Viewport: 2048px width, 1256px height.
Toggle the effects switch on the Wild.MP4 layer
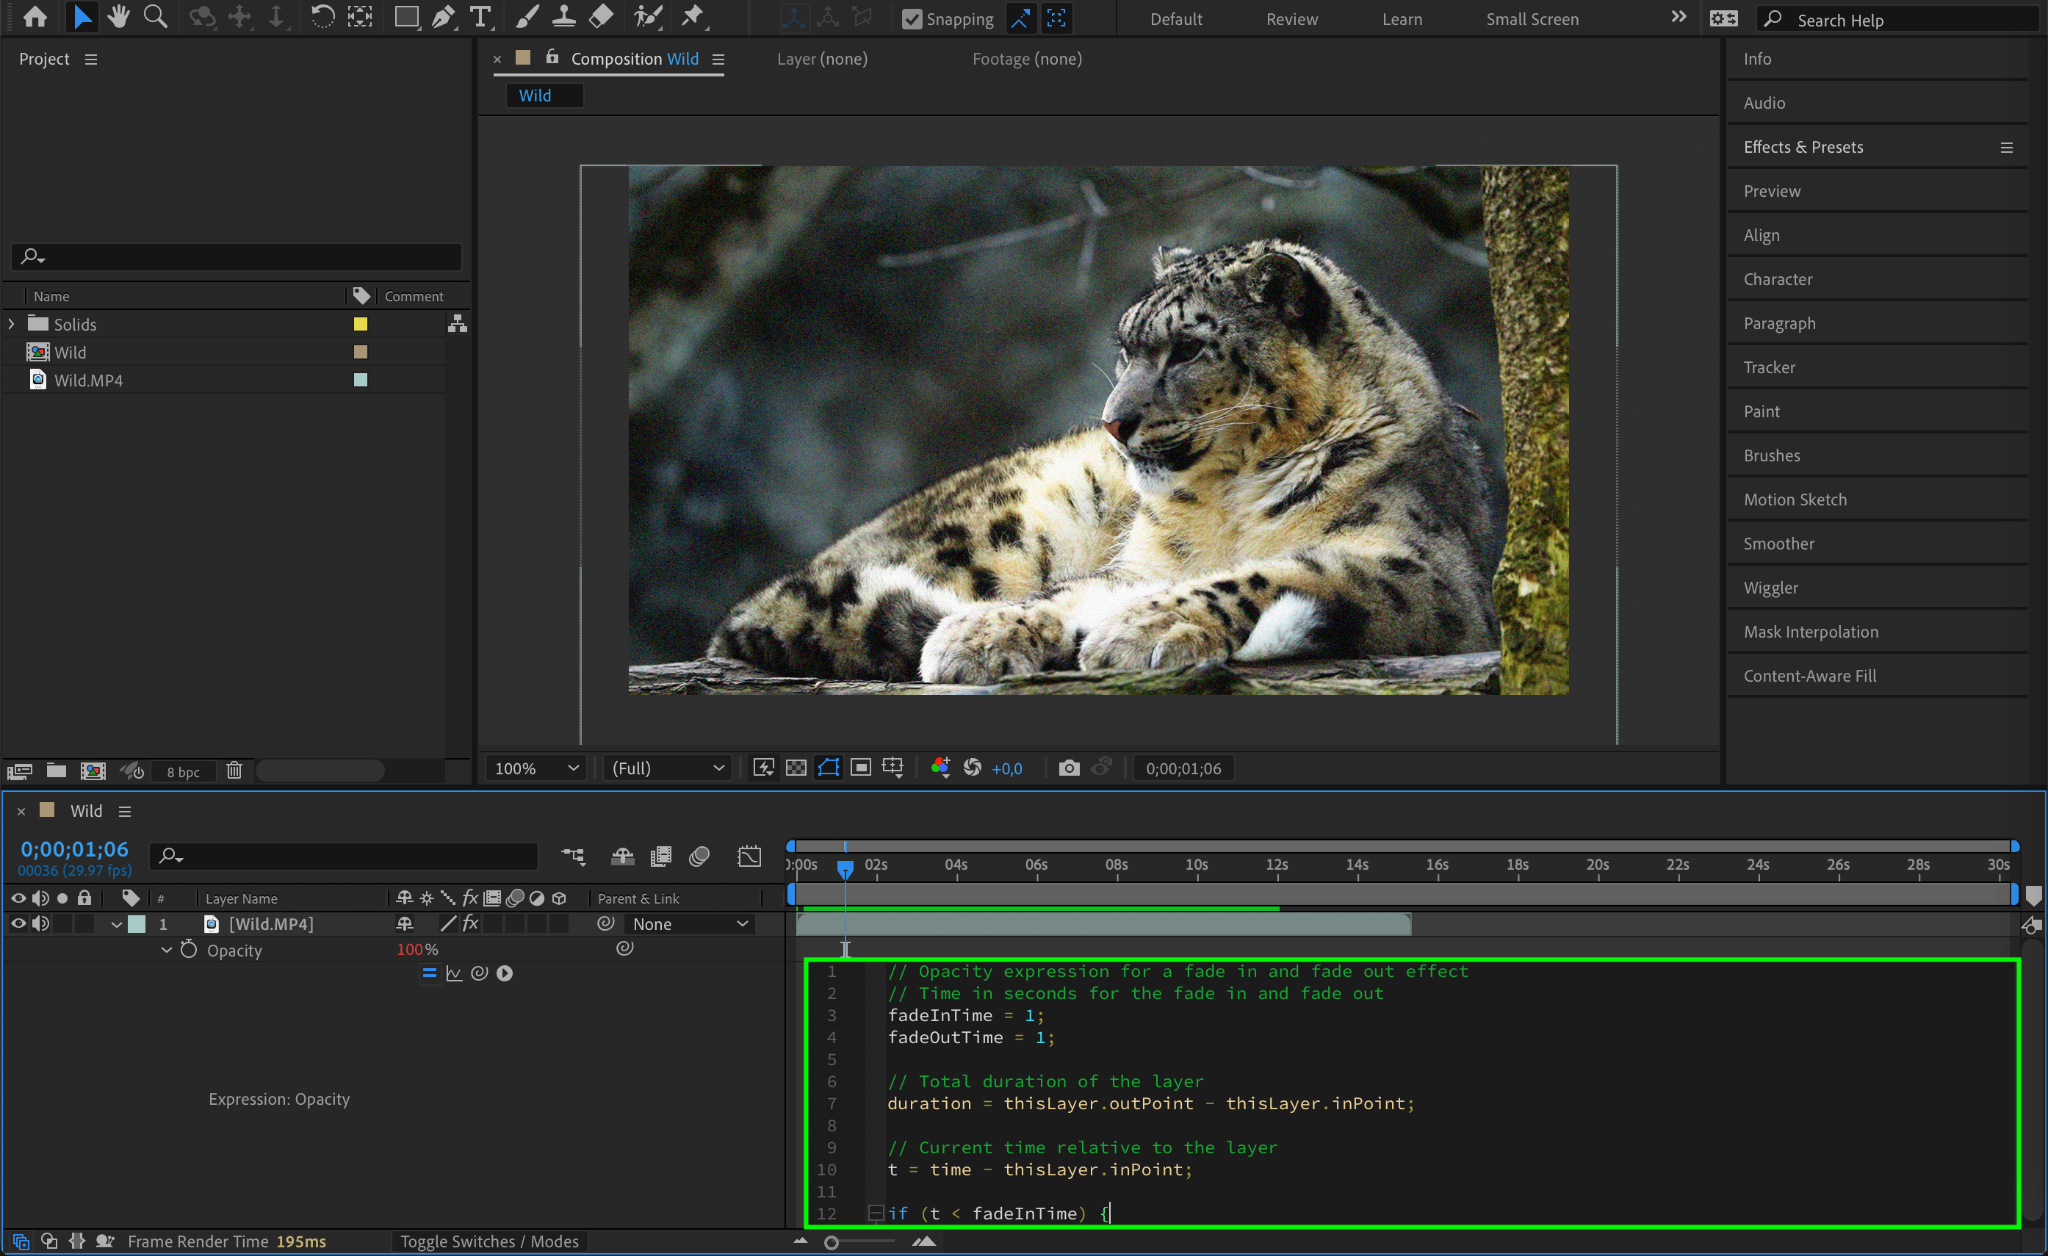470,924
